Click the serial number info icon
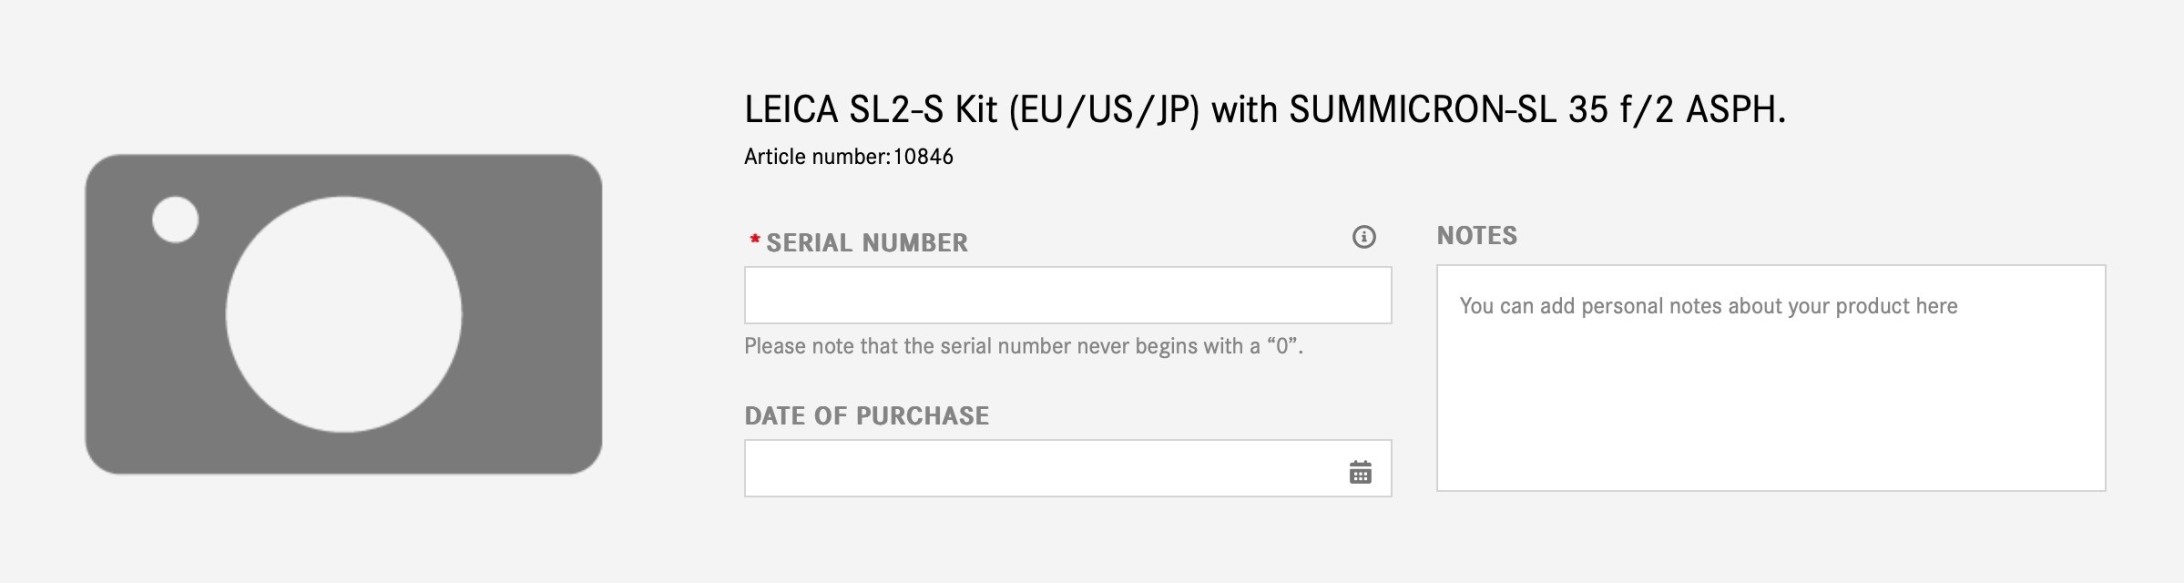The width and height of the screenshot is (2184, 583). [1363, 237]
